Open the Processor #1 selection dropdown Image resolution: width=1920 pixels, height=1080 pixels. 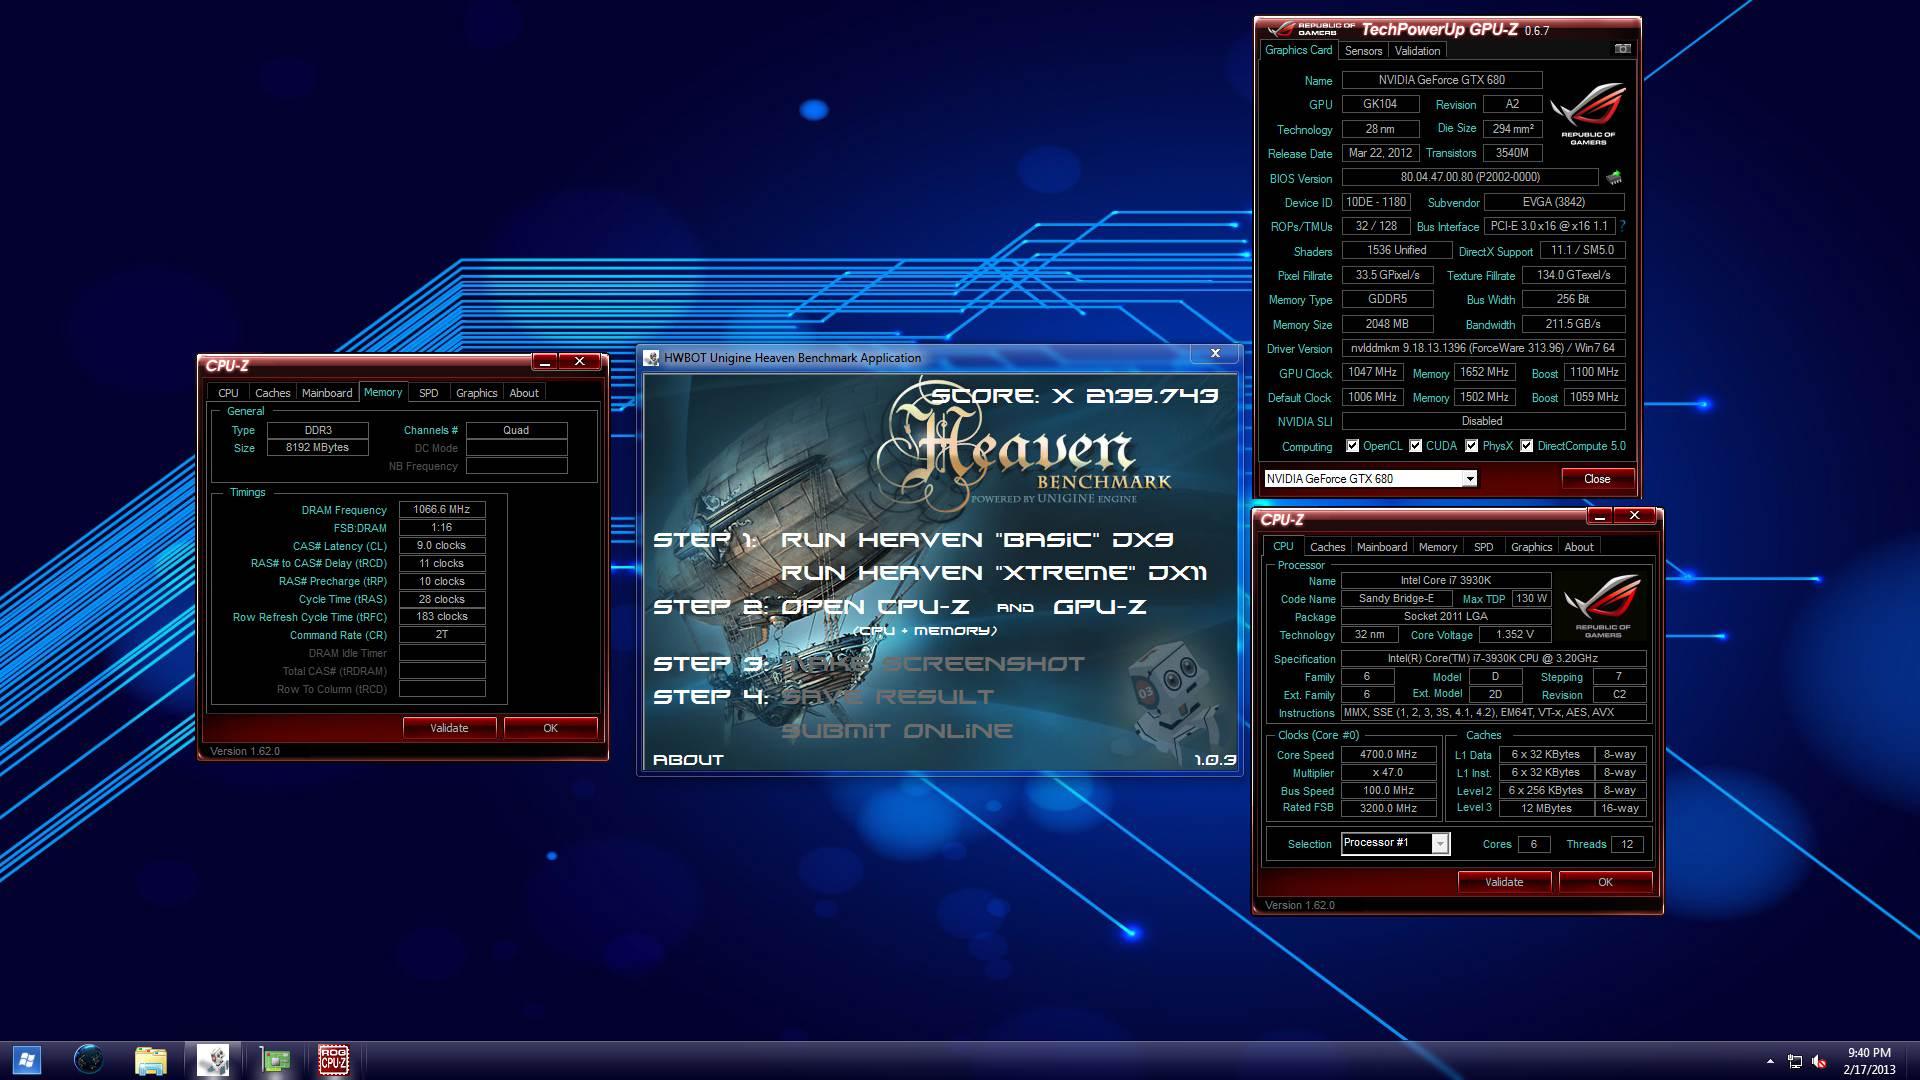[x=1394, y=843]
